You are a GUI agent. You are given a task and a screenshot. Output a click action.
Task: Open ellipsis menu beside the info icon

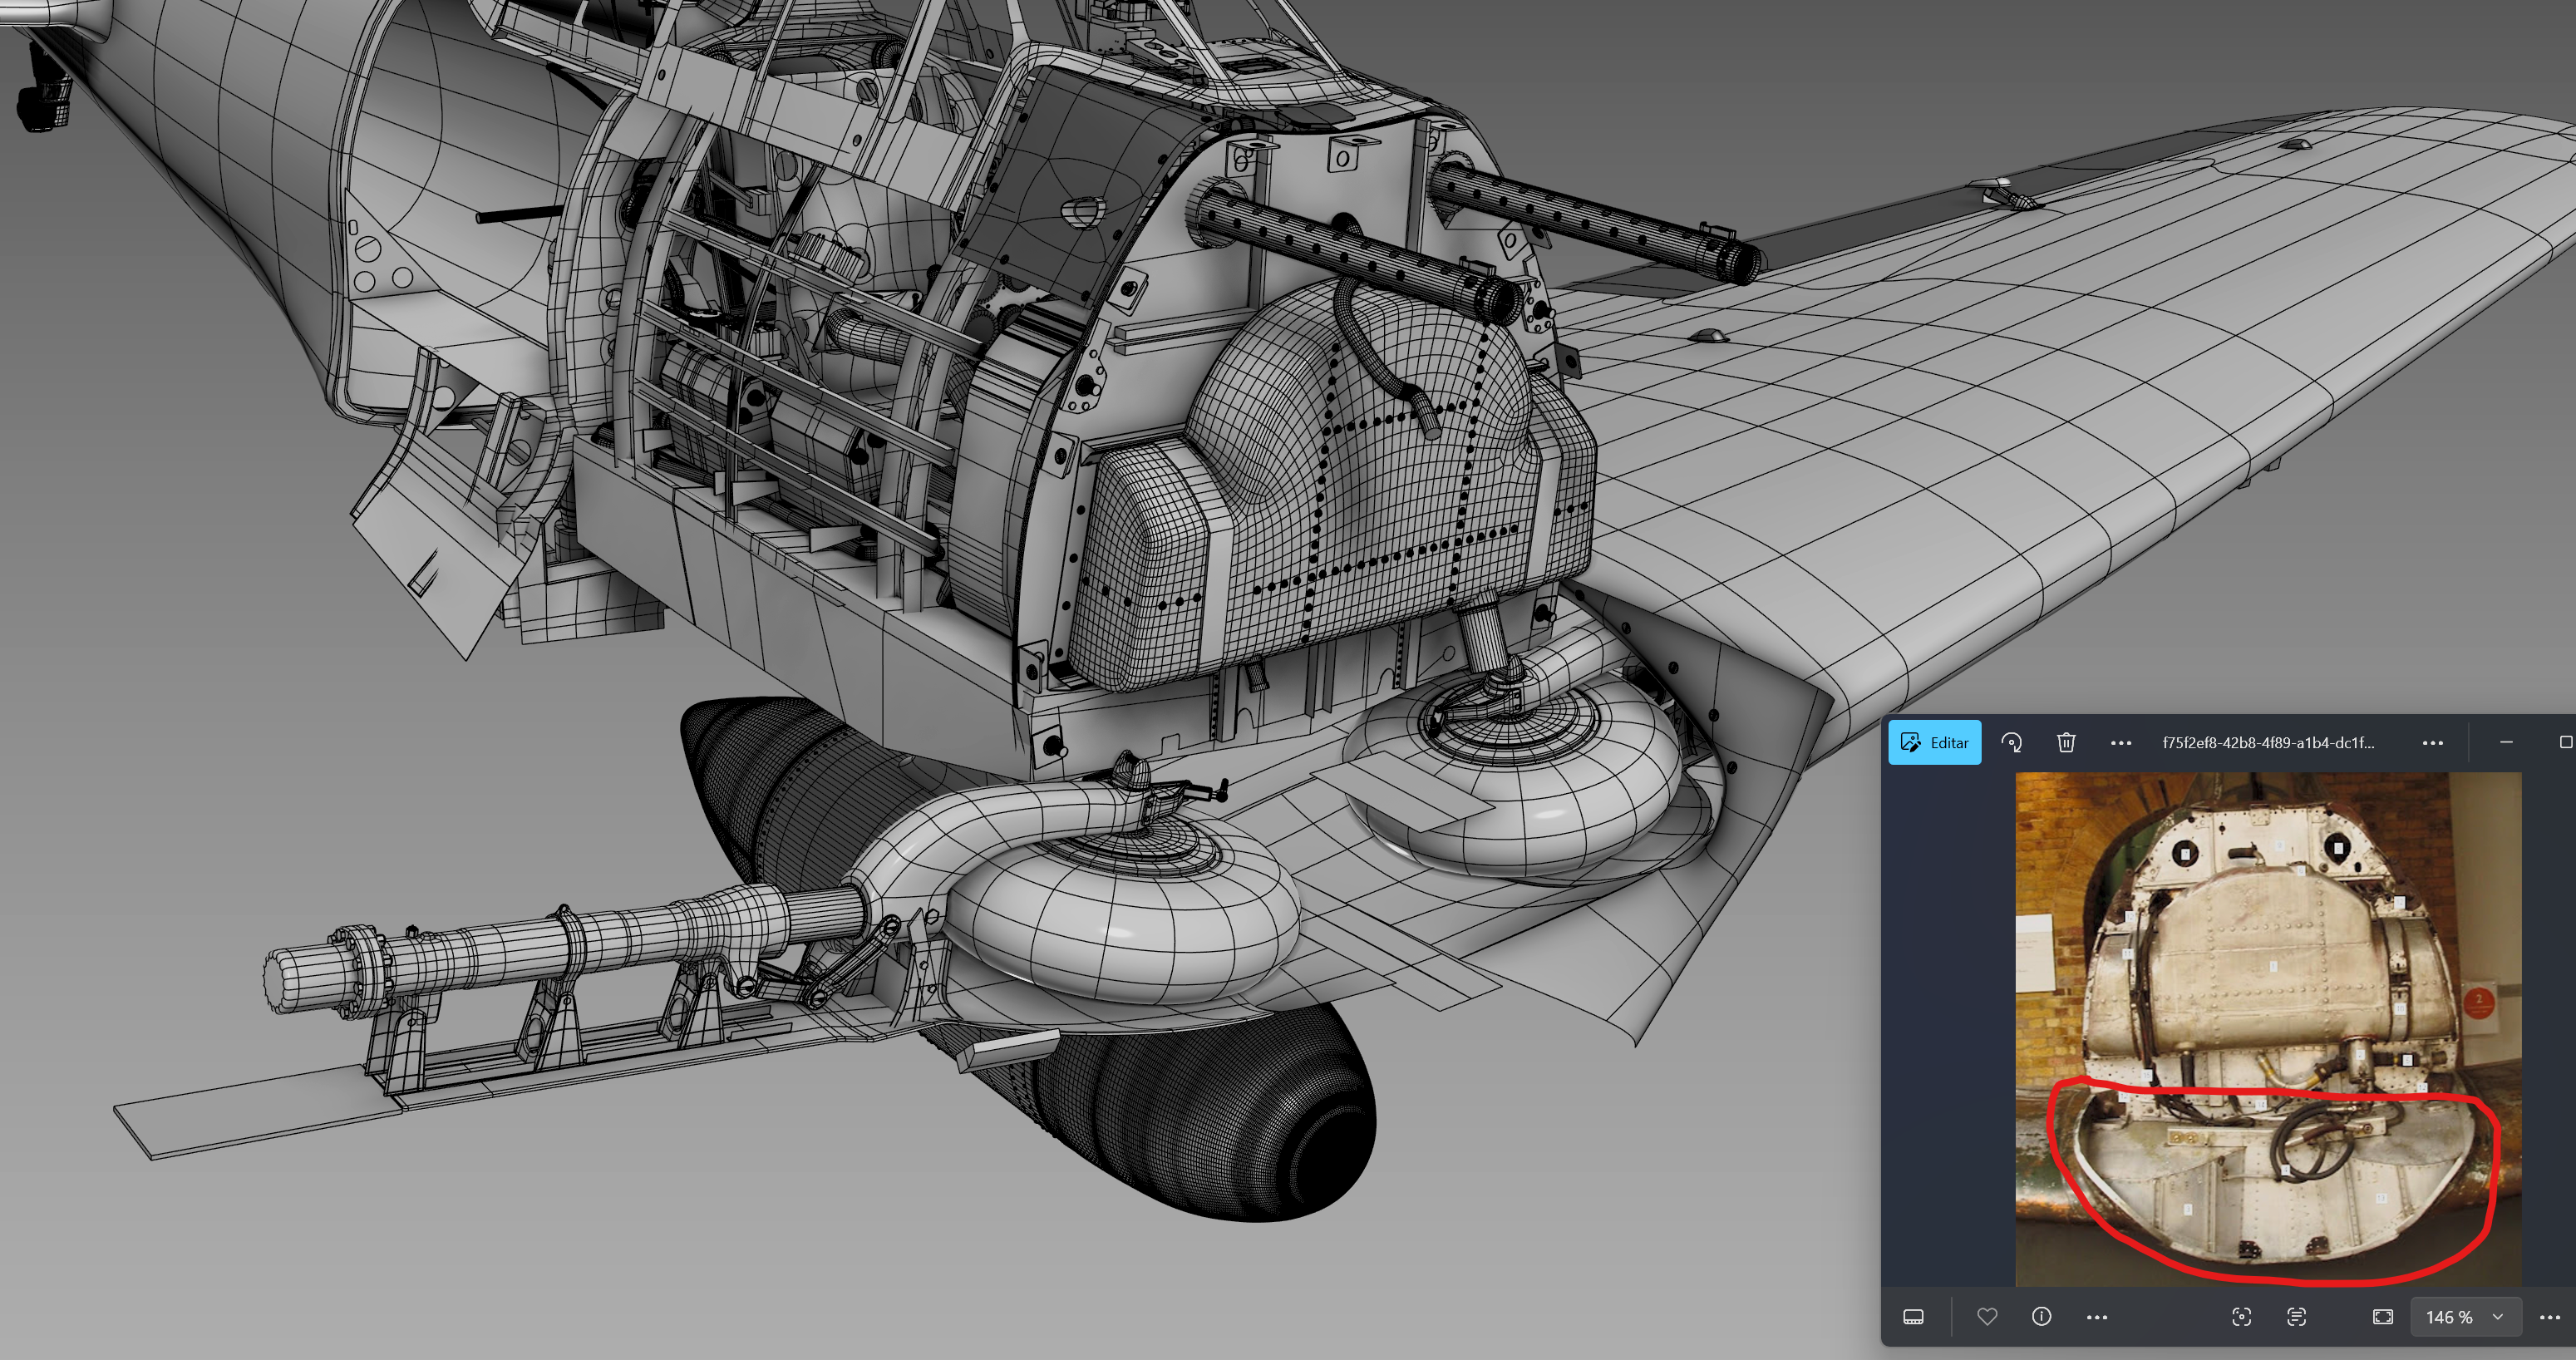(x=2097, y=1318)
